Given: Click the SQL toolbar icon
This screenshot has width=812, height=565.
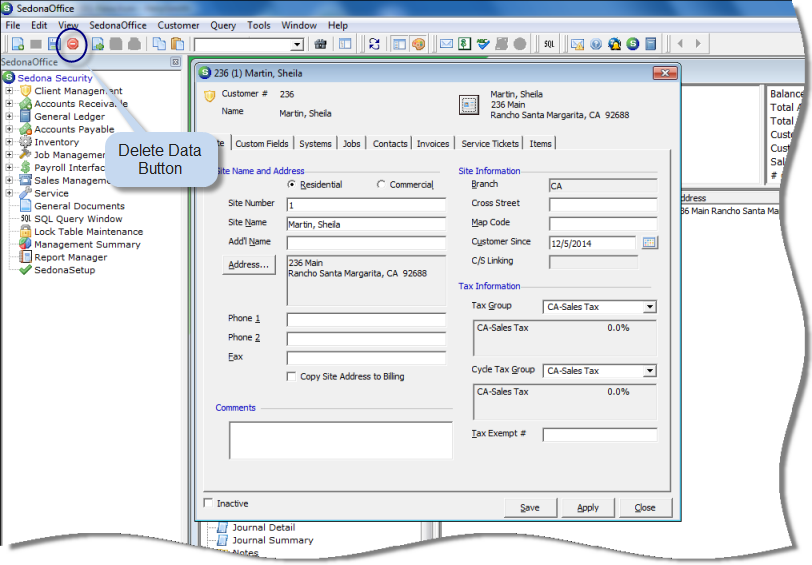Looking at the screenshot, I should click(x=549, y=44).
